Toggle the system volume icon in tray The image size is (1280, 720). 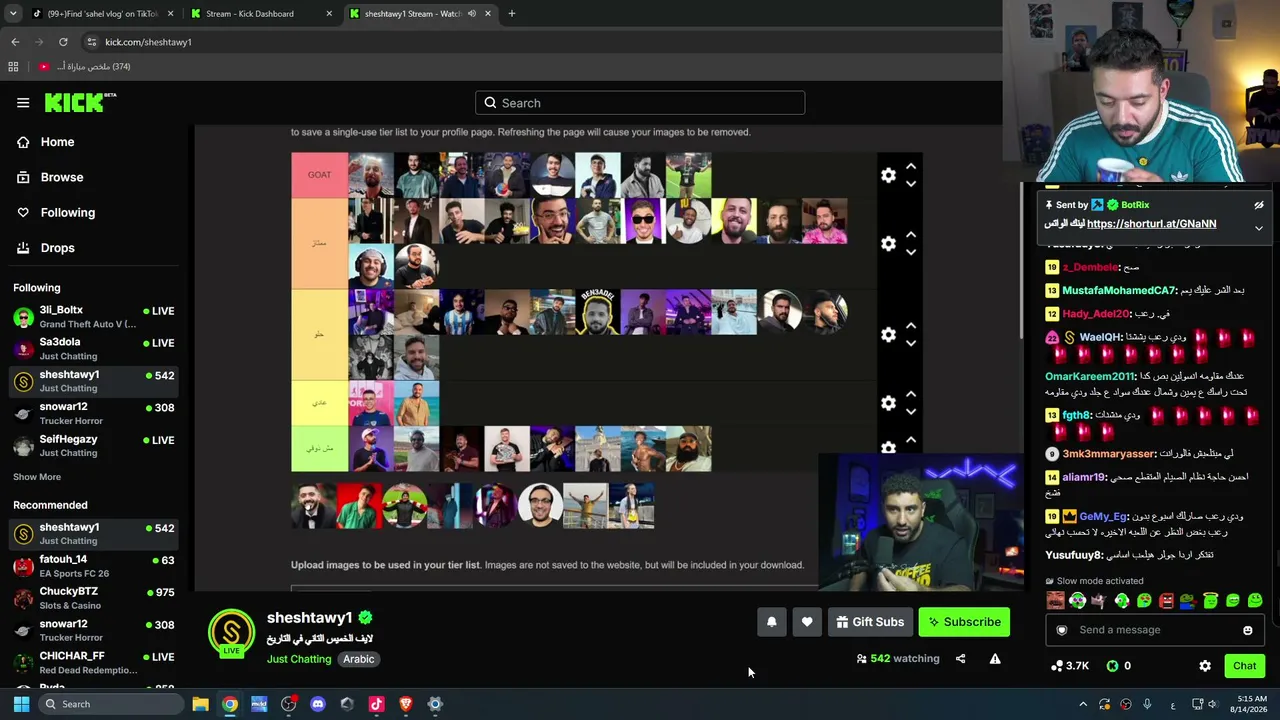coord(1212,705)
